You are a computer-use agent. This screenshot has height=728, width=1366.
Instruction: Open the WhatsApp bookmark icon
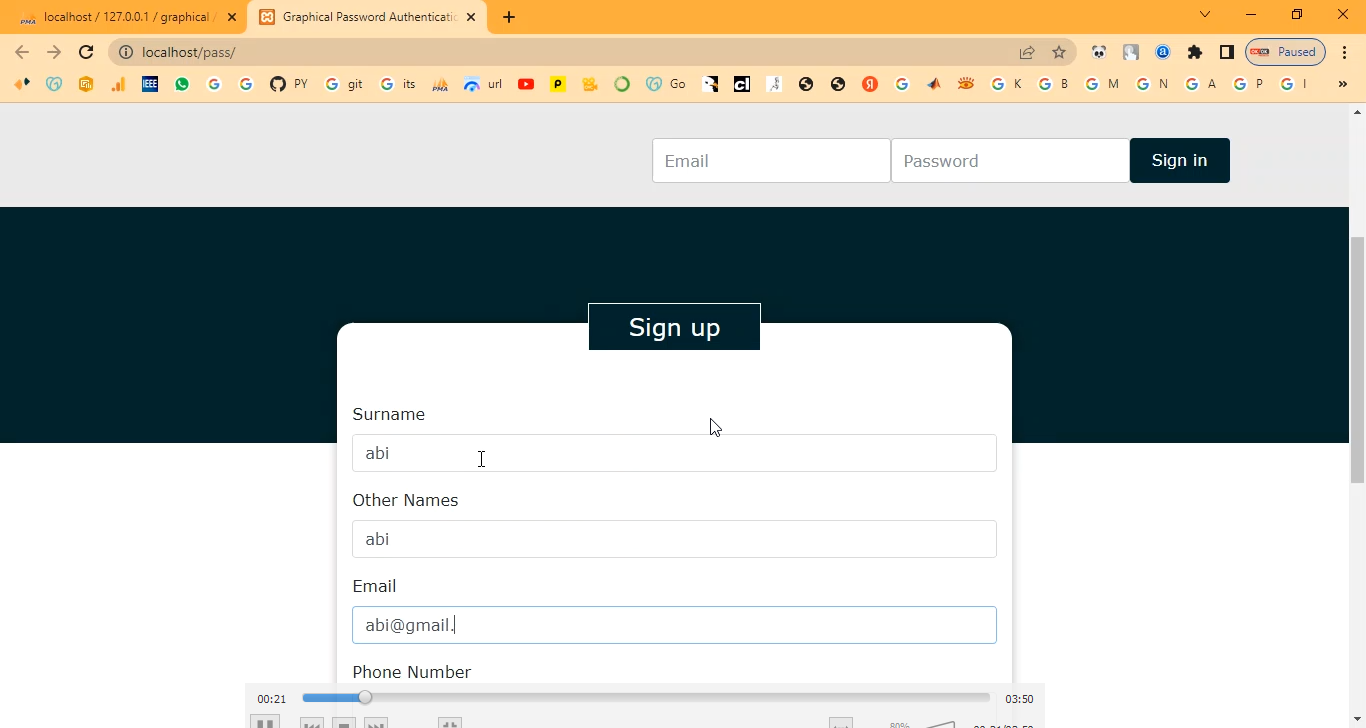pyautogui.click(x=182, y=84)
